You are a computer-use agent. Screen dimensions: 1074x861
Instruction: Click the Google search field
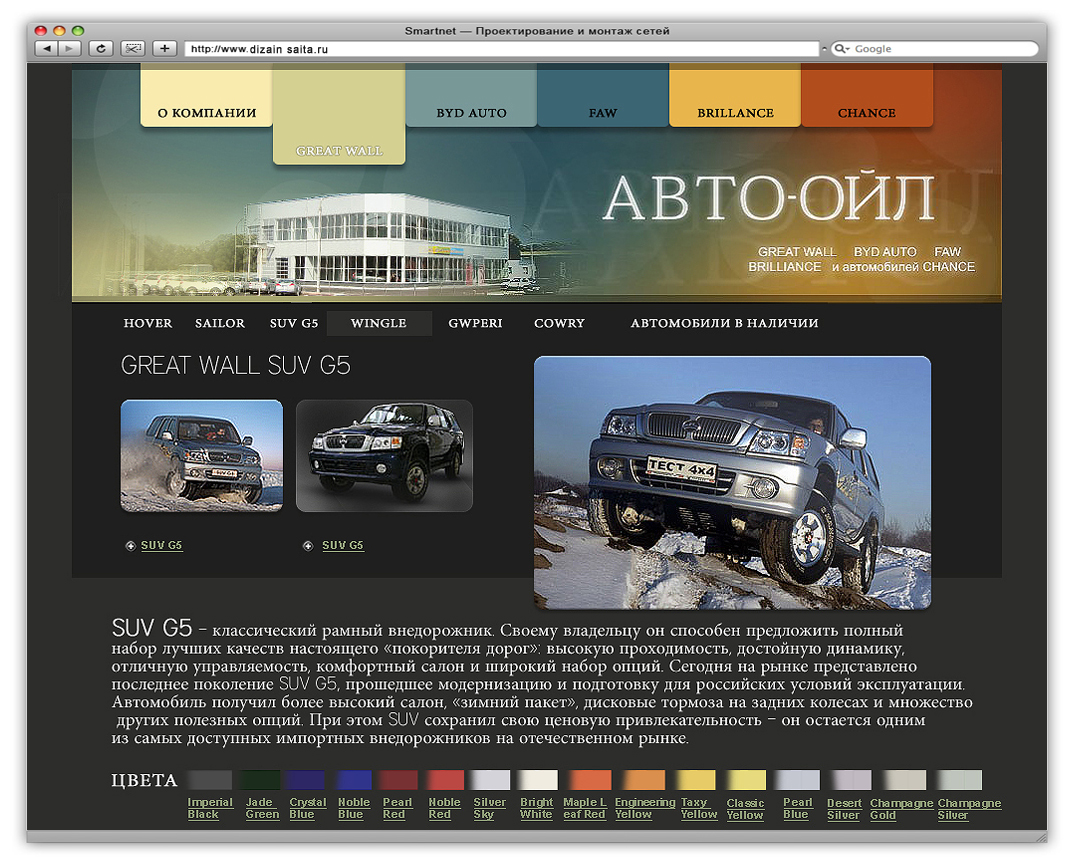(934, 49)
